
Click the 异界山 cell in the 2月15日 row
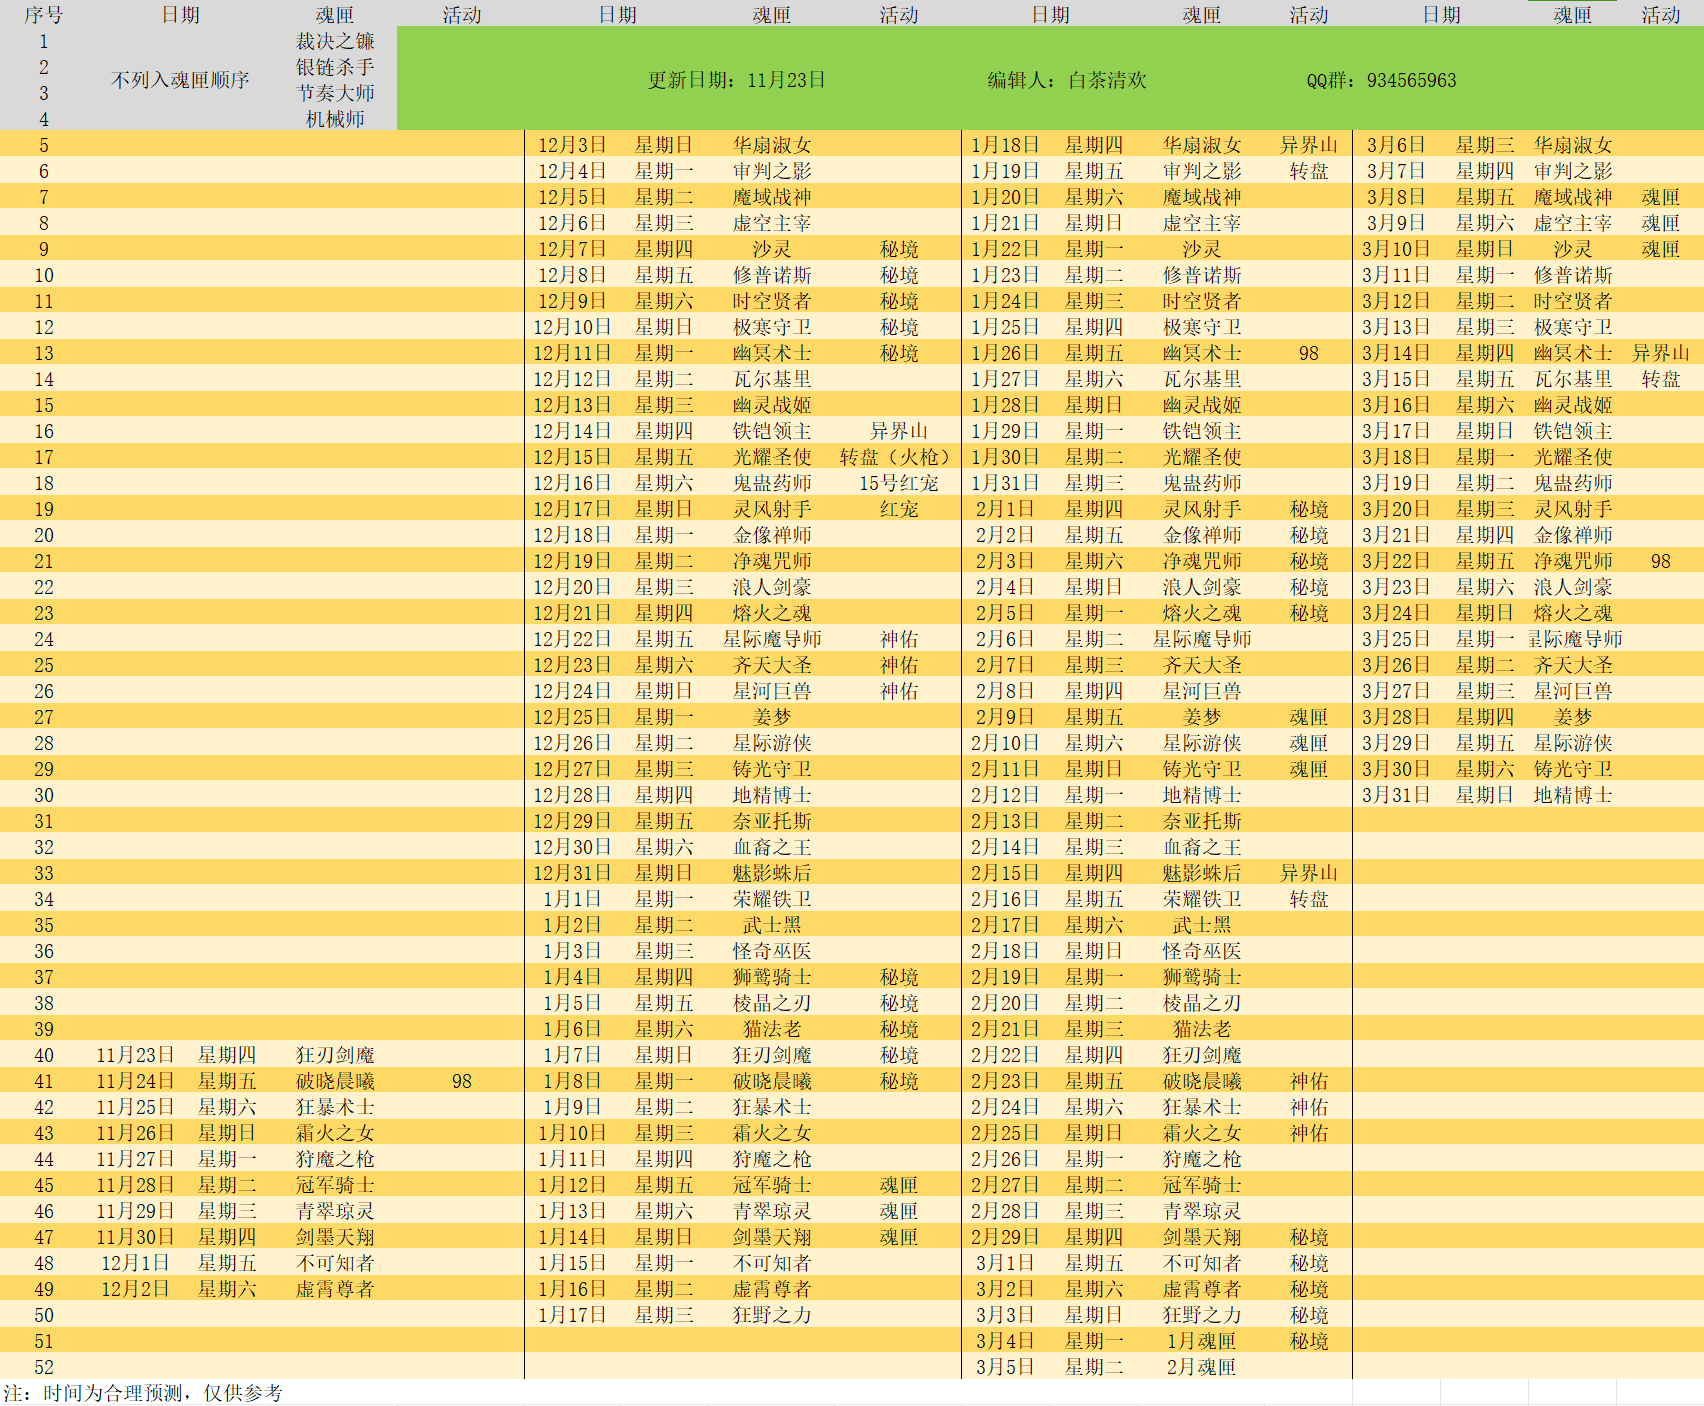[x=1308, y=873]
